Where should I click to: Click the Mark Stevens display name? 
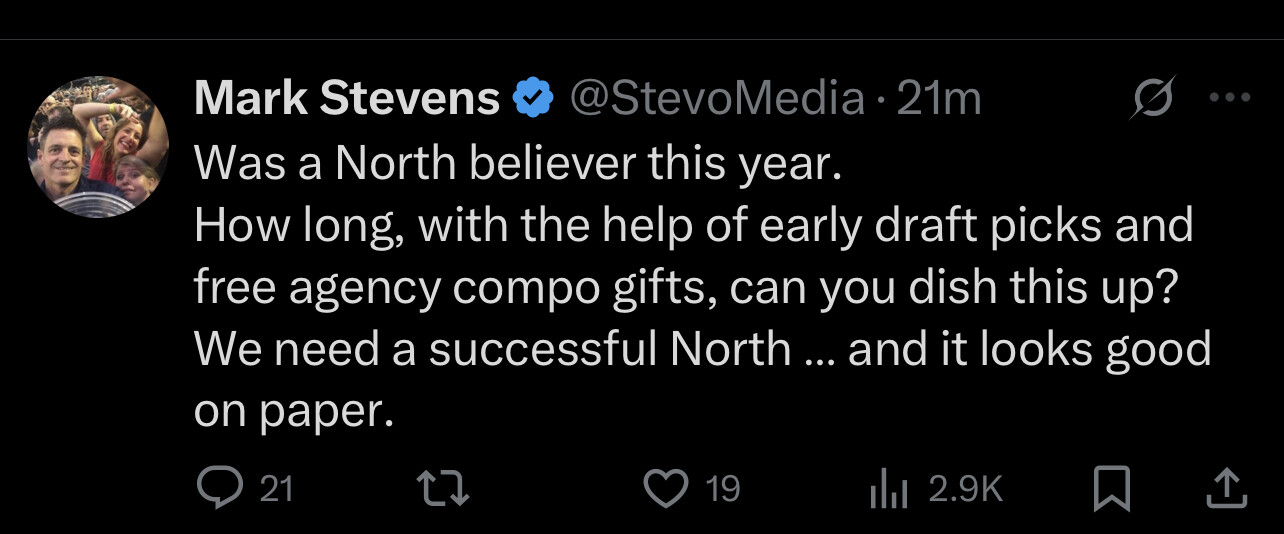346,99
